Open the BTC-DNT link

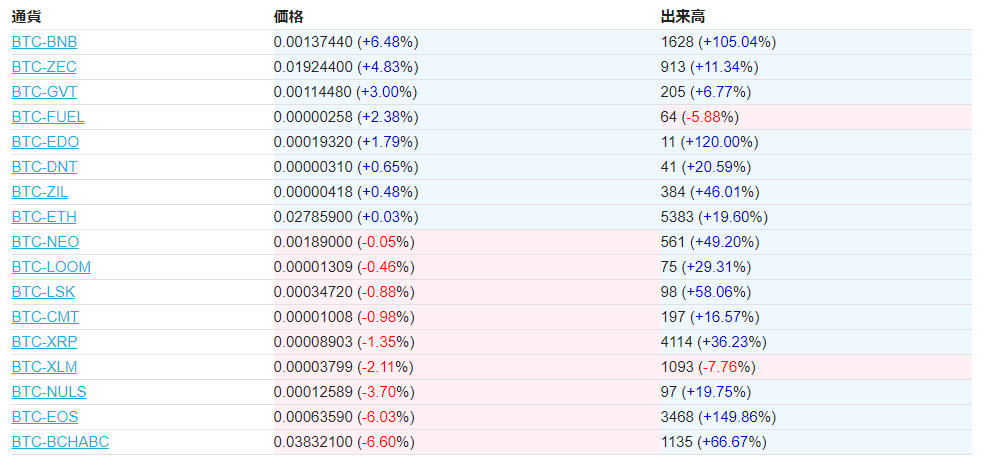tap(44, 167)
